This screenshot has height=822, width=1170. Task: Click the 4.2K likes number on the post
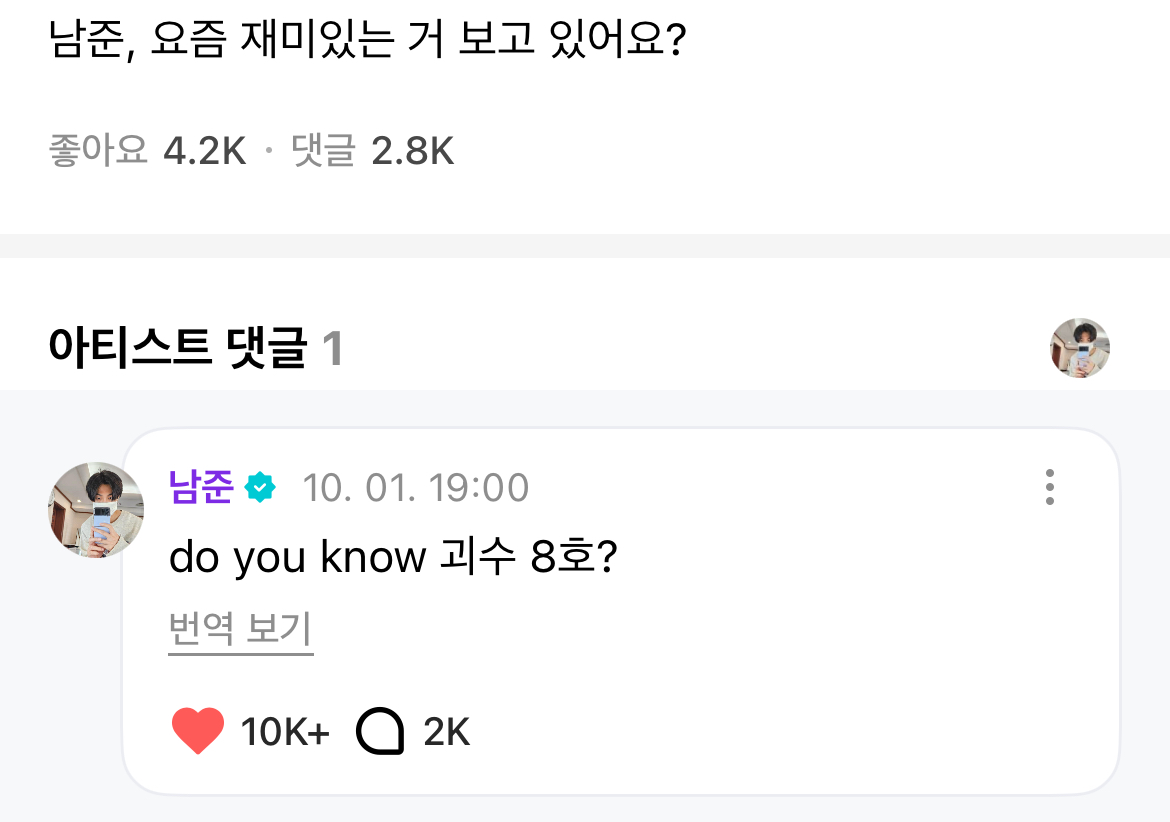(204, 151)
